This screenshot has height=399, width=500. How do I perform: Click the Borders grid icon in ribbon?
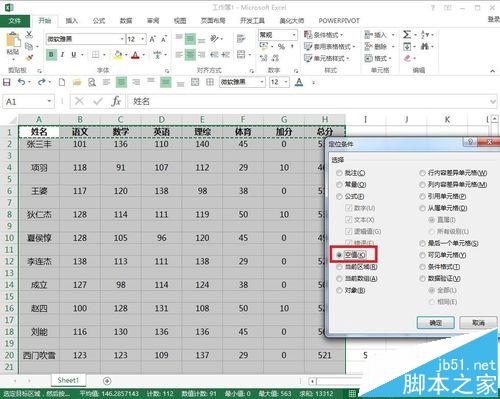pyautogui.click(x=95, y=55)
